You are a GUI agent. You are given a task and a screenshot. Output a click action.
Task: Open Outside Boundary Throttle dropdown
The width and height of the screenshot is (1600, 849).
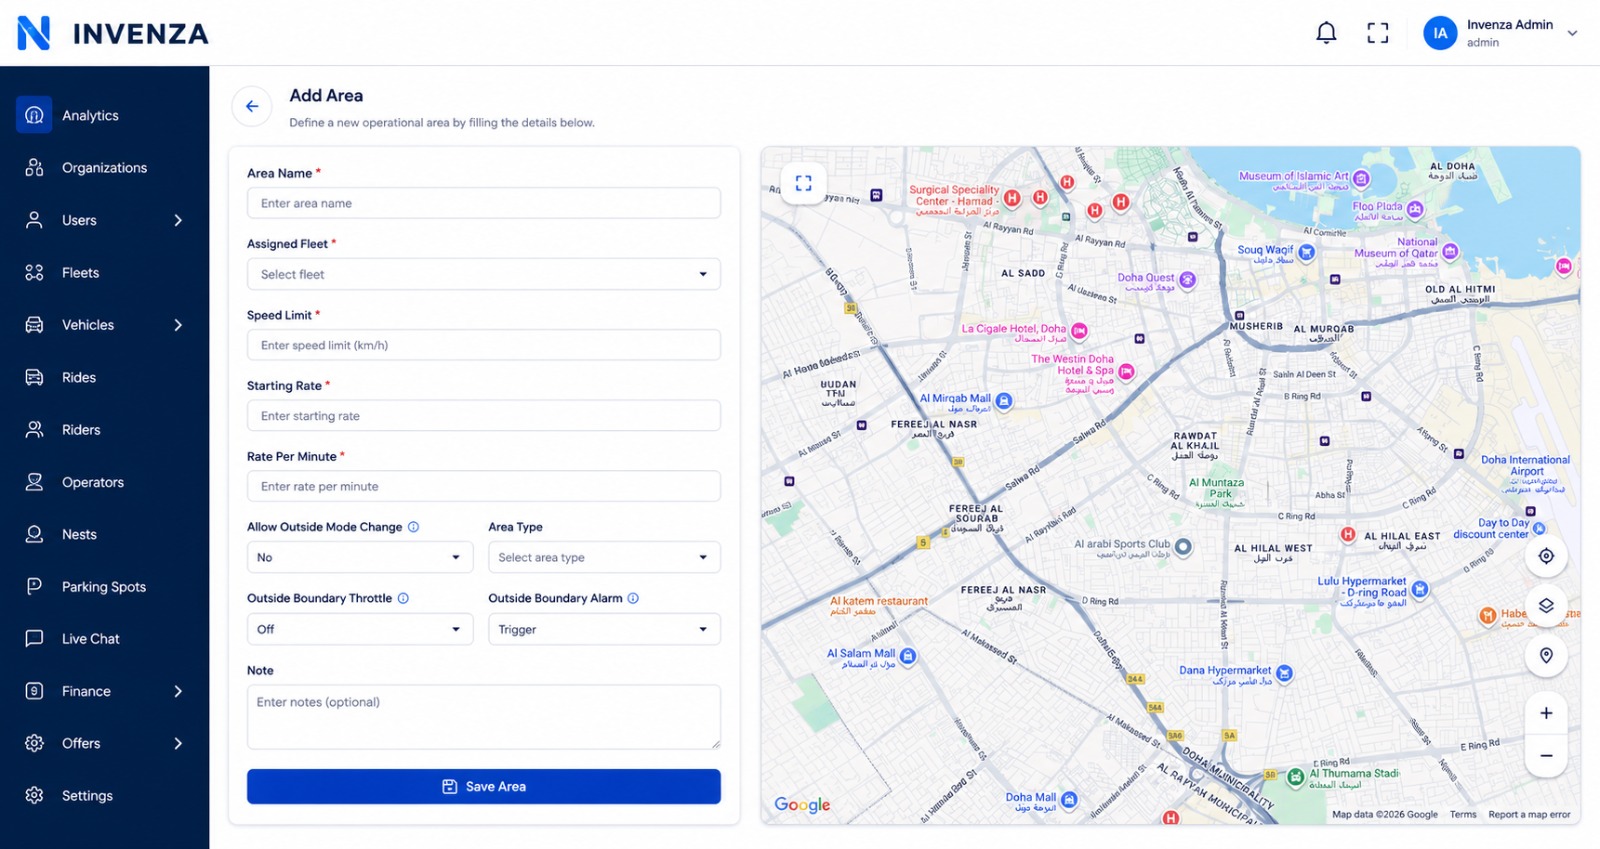[x=360, y=629]
